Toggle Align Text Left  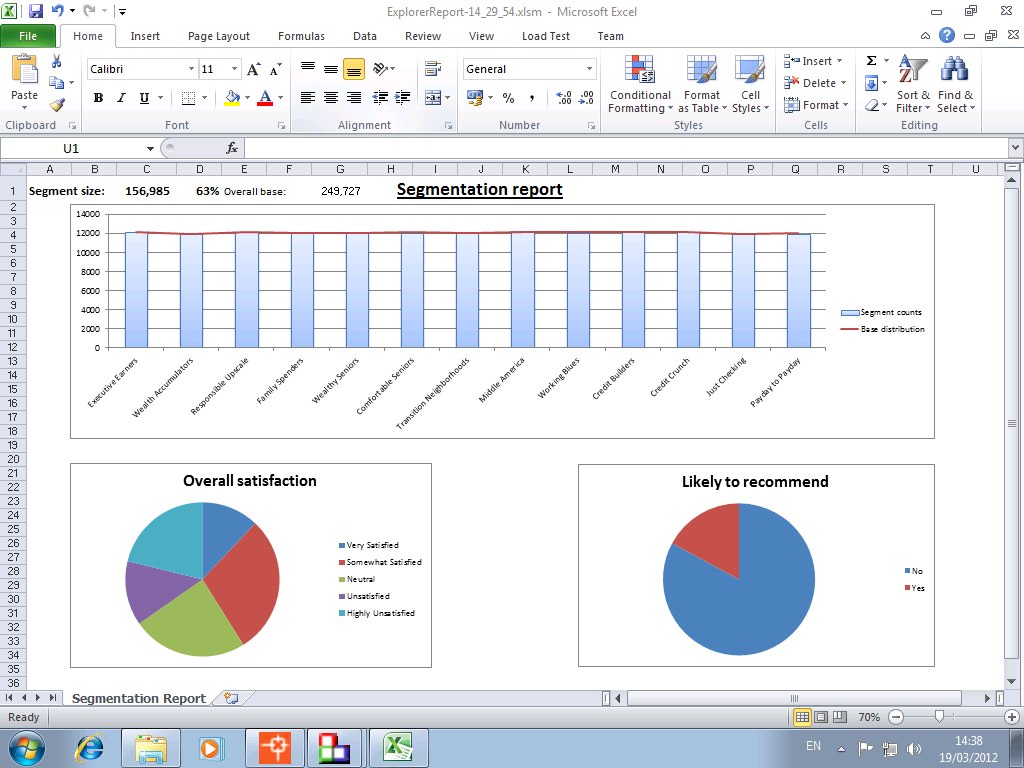[x=308, y=98]
